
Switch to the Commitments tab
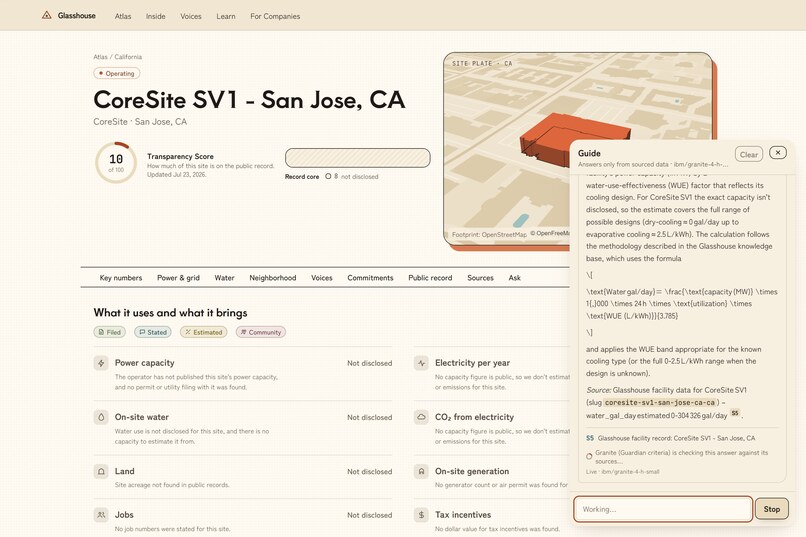pyautogui.click(x=370, y=277)
